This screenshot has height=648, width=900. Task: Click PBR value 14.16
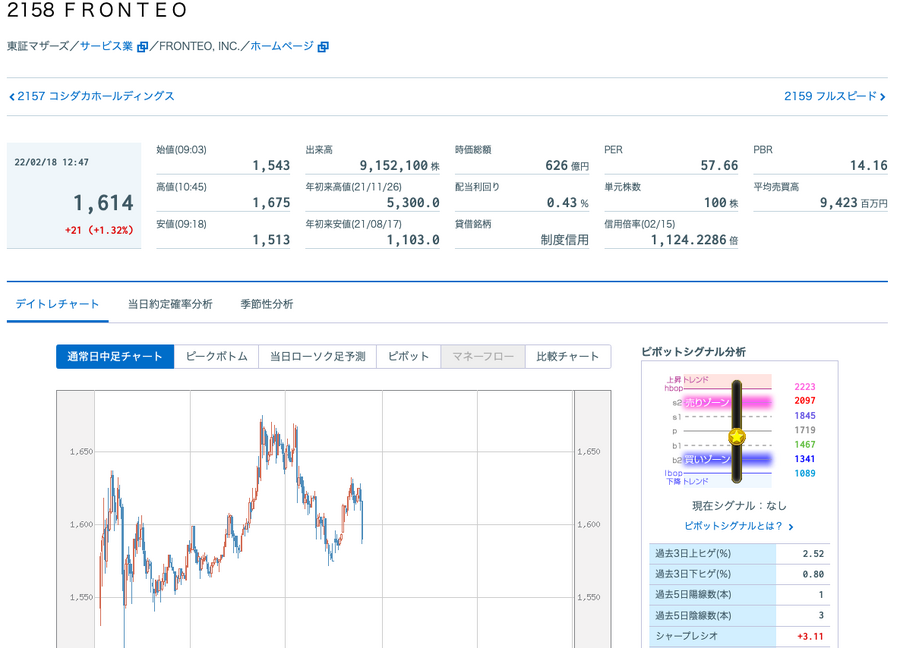(x=868, y=166)
